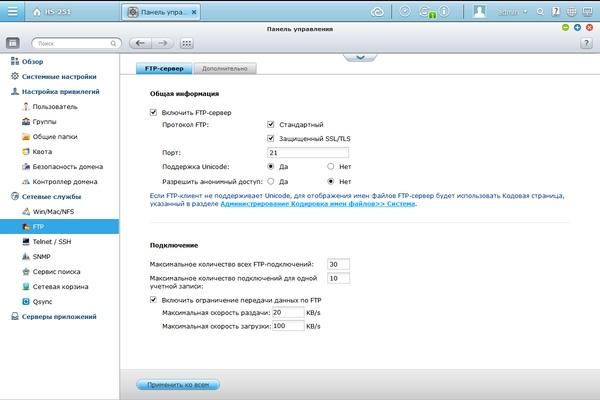The height and width of the screenshot is (400, 600).
Task: Open Win/Mac/NFS settings
Action: point(48,211)
